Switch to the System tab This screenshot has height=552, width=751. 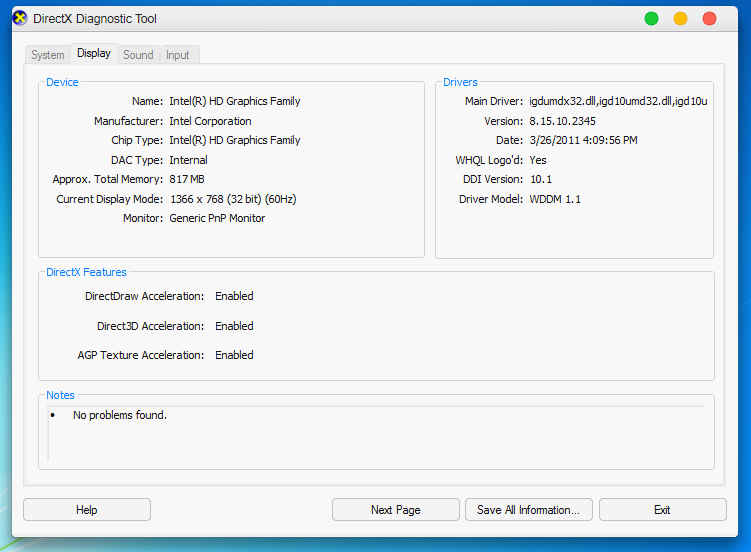point(48,55)
